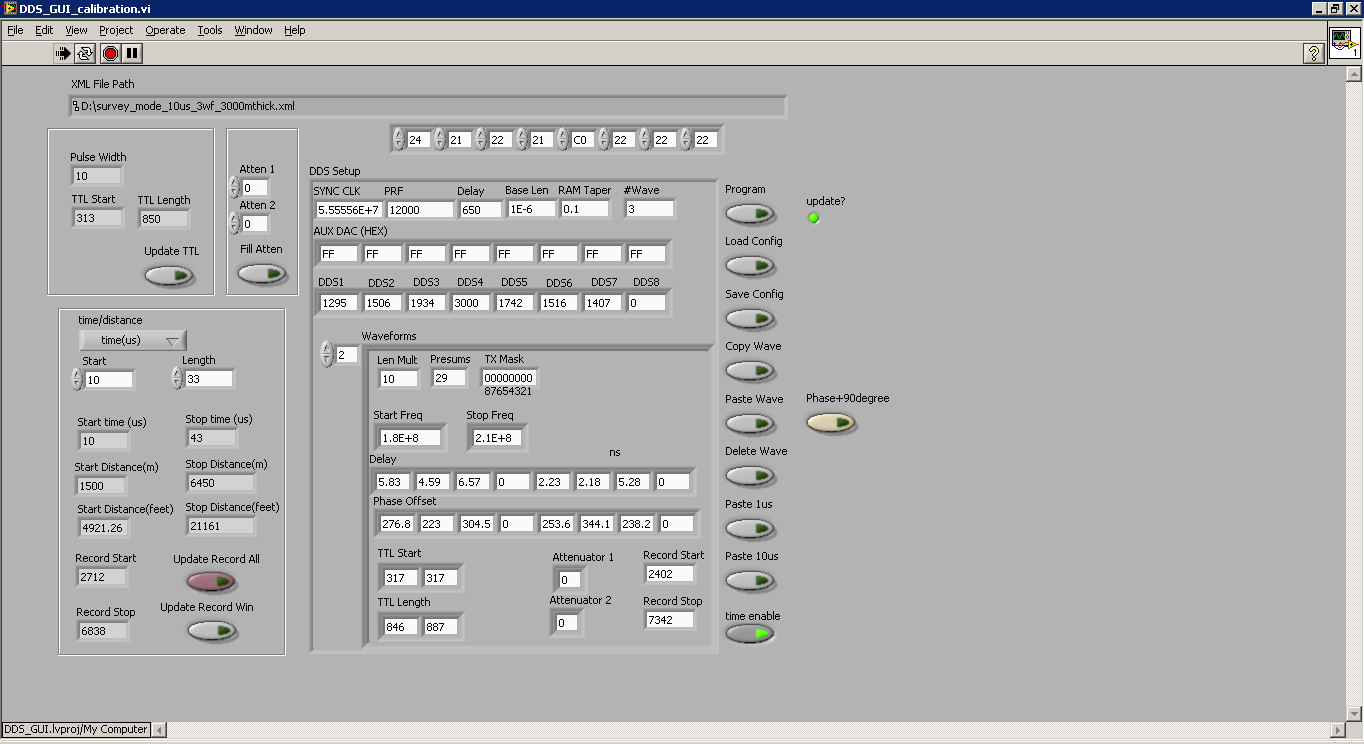This screenshot has width=1364, height=744.
Task: Toggle the Phase+90degree button
Action: coord(832,423)
